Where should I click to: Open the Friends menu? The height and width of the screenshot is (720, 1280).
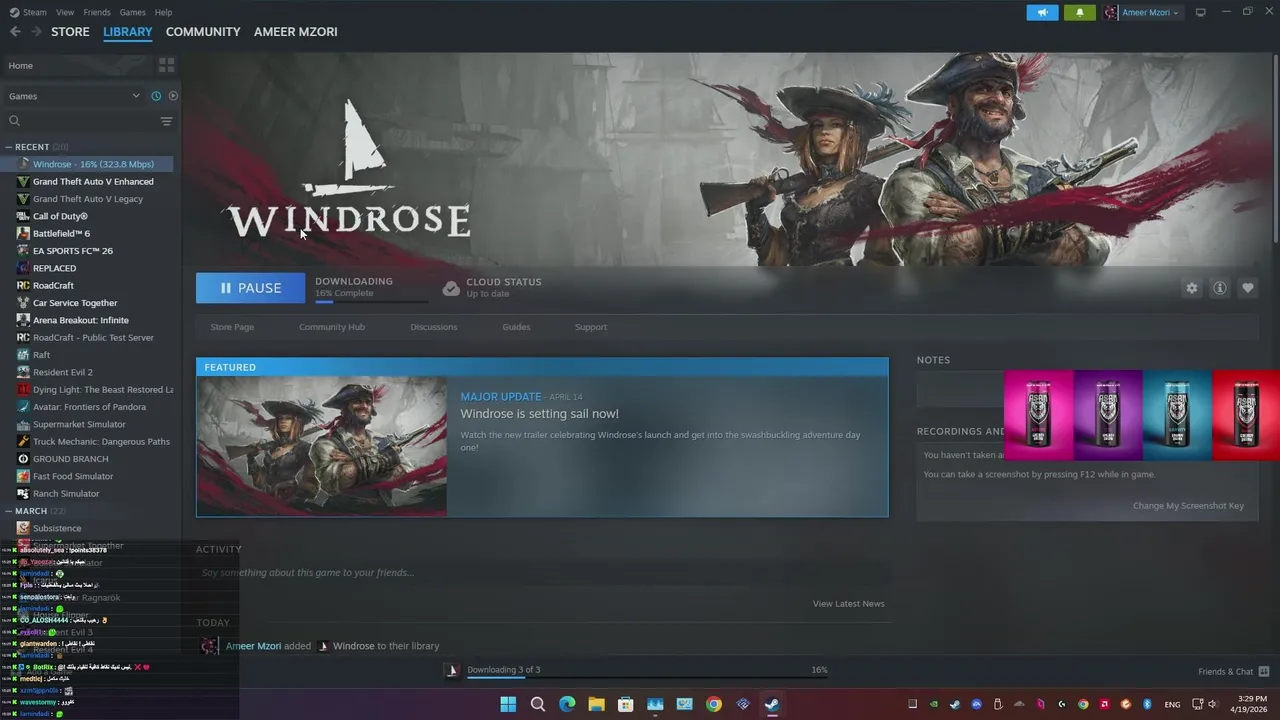[97, 12]
